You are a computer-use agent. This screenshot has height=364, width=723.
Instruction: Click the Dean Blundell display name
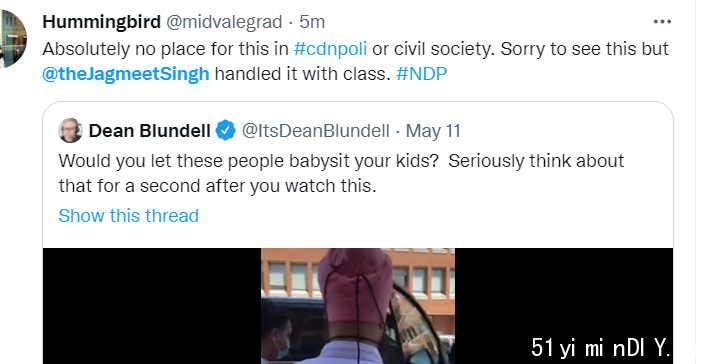150,131
